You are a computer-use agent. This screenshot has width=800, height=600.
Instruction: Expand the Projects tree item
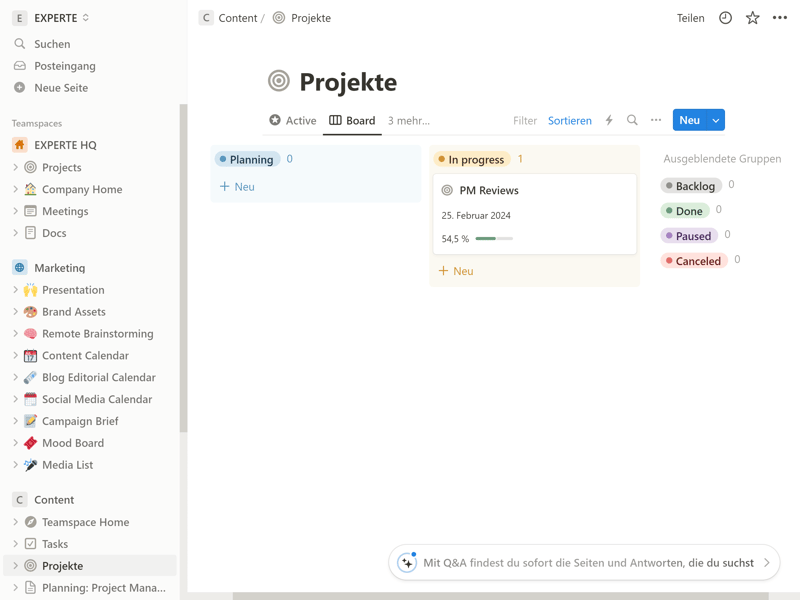(x=15, y=168)
